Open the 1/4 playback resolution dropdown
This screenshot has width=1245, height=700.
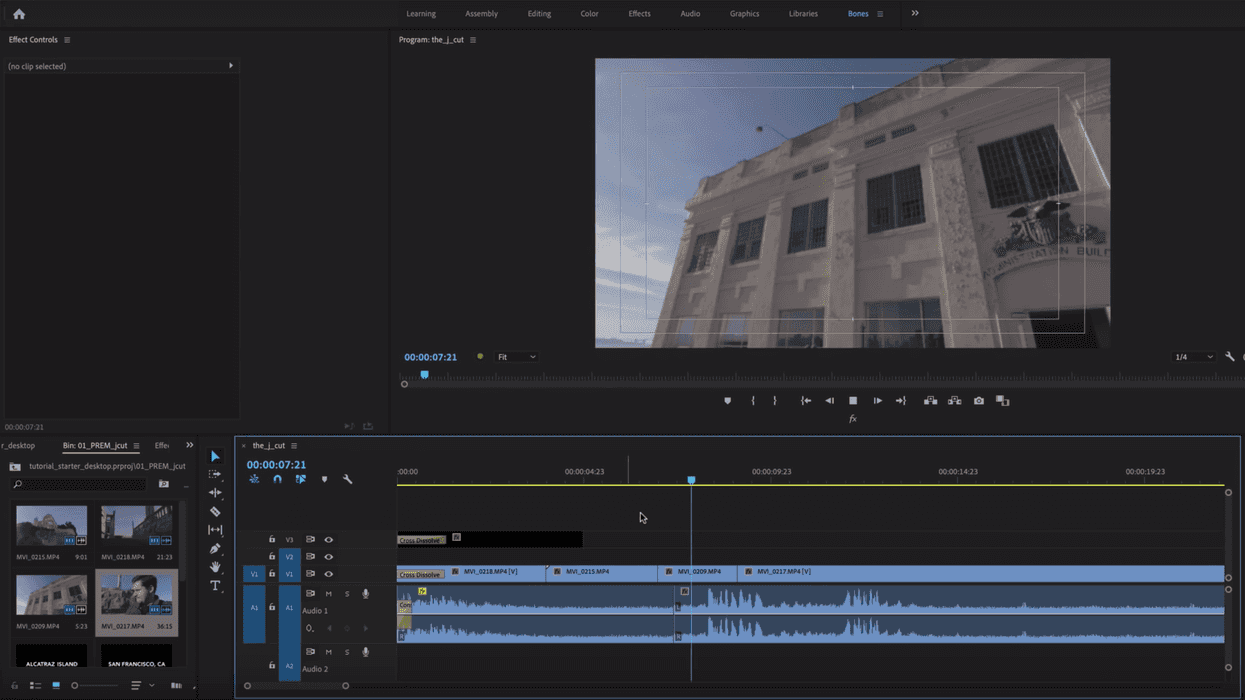tap(1193, 357)
